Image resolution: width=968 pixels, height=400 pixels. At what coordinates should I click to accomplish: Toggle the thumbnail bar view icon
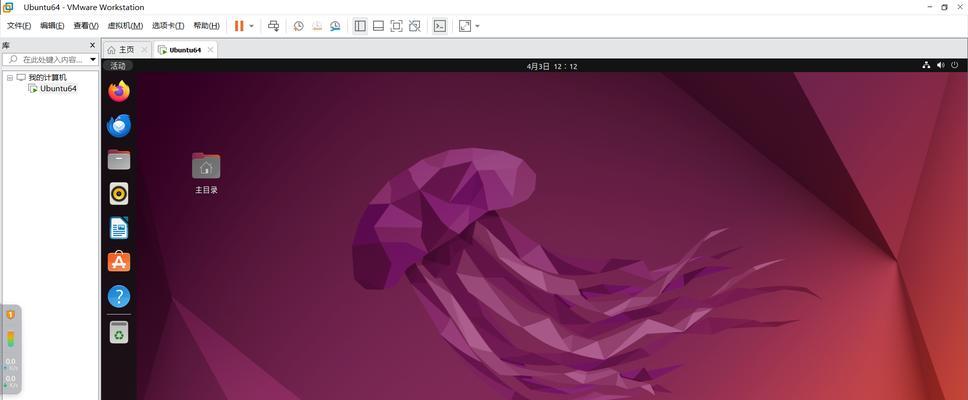pos(378,26)
